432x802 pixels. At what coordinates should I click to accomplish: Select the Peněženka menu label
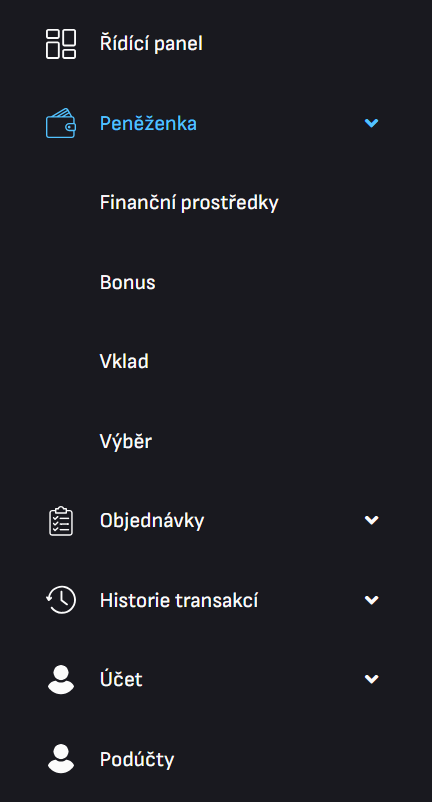pos(148,123)
